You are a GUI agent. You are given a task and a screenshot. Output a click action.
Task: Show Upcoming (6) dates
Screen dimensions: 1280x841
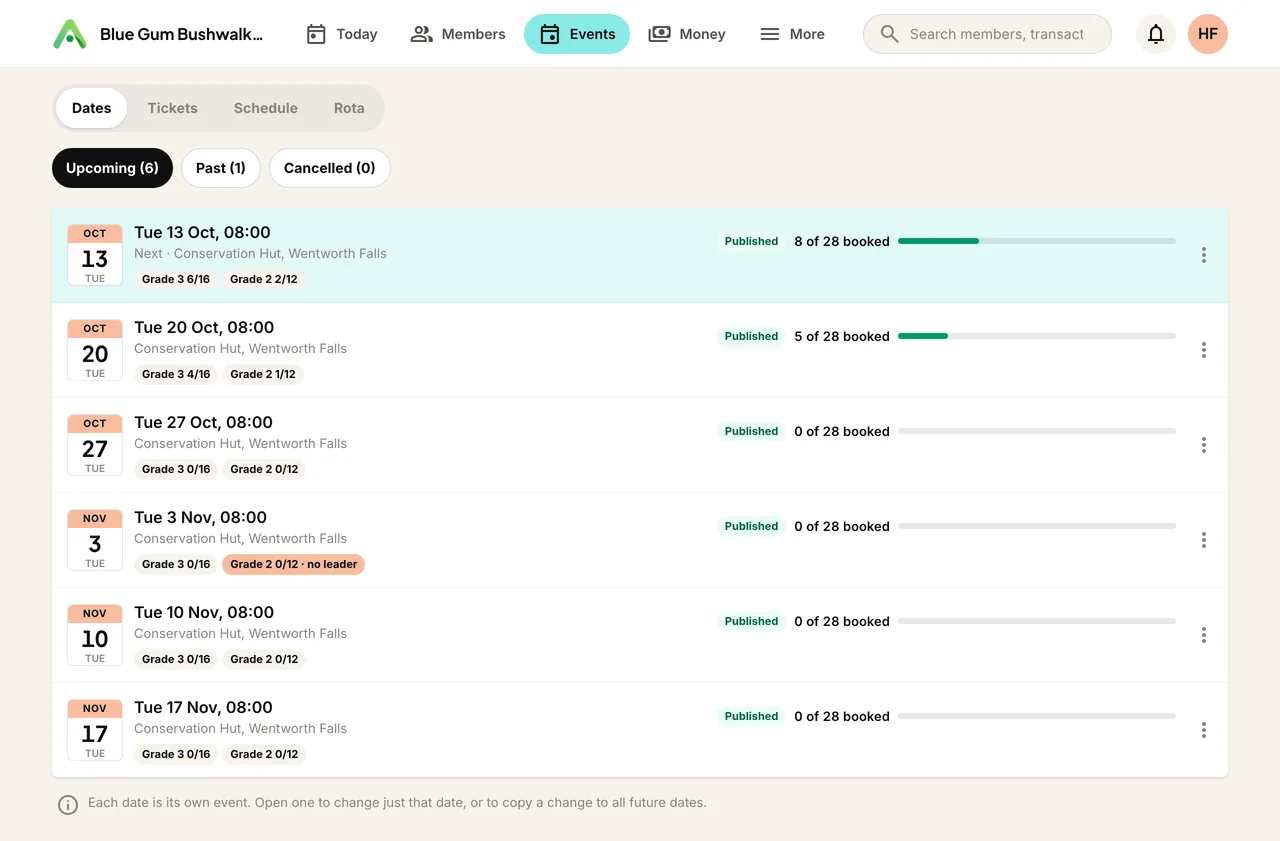(x=112, y=168)
